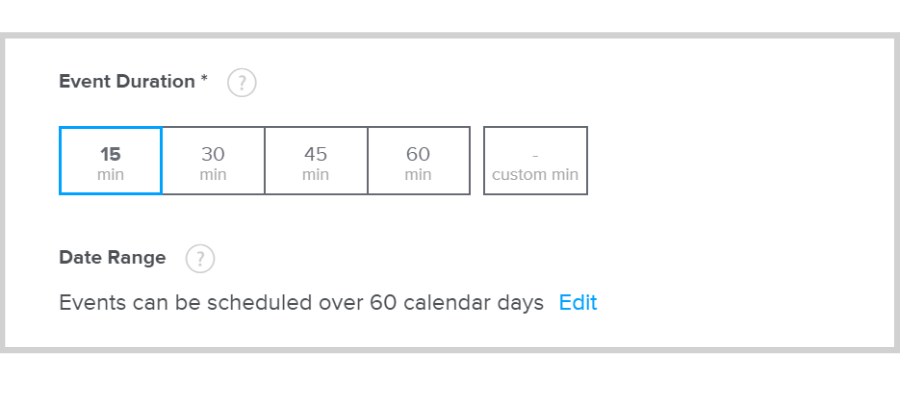The image size is (900, 407).
Task: Select the forty-five minute duration
Action: pyautogui.click(x=316, y=161)
